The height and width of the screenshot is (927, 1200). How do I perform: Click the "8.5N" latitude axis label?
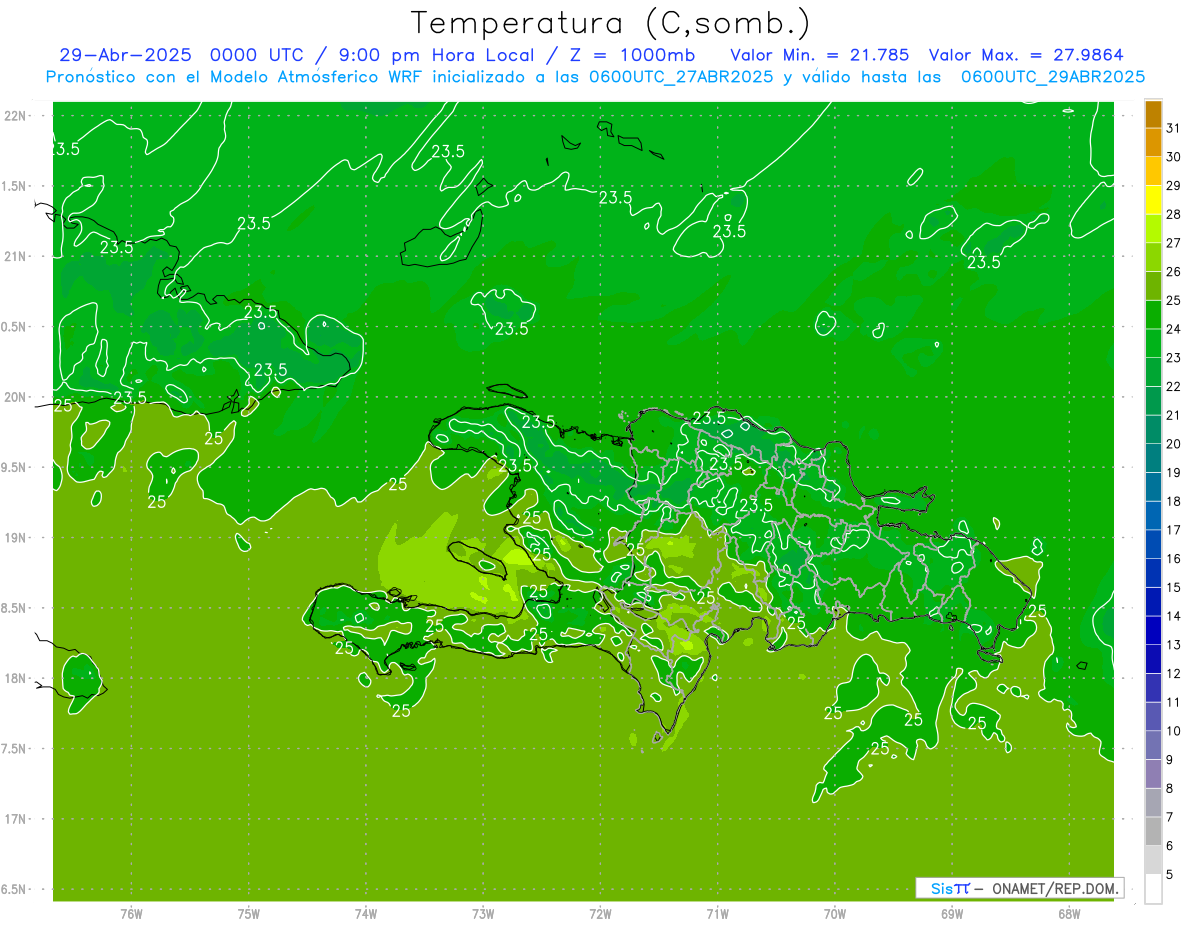pyautogui.click(x=15, y=608)
